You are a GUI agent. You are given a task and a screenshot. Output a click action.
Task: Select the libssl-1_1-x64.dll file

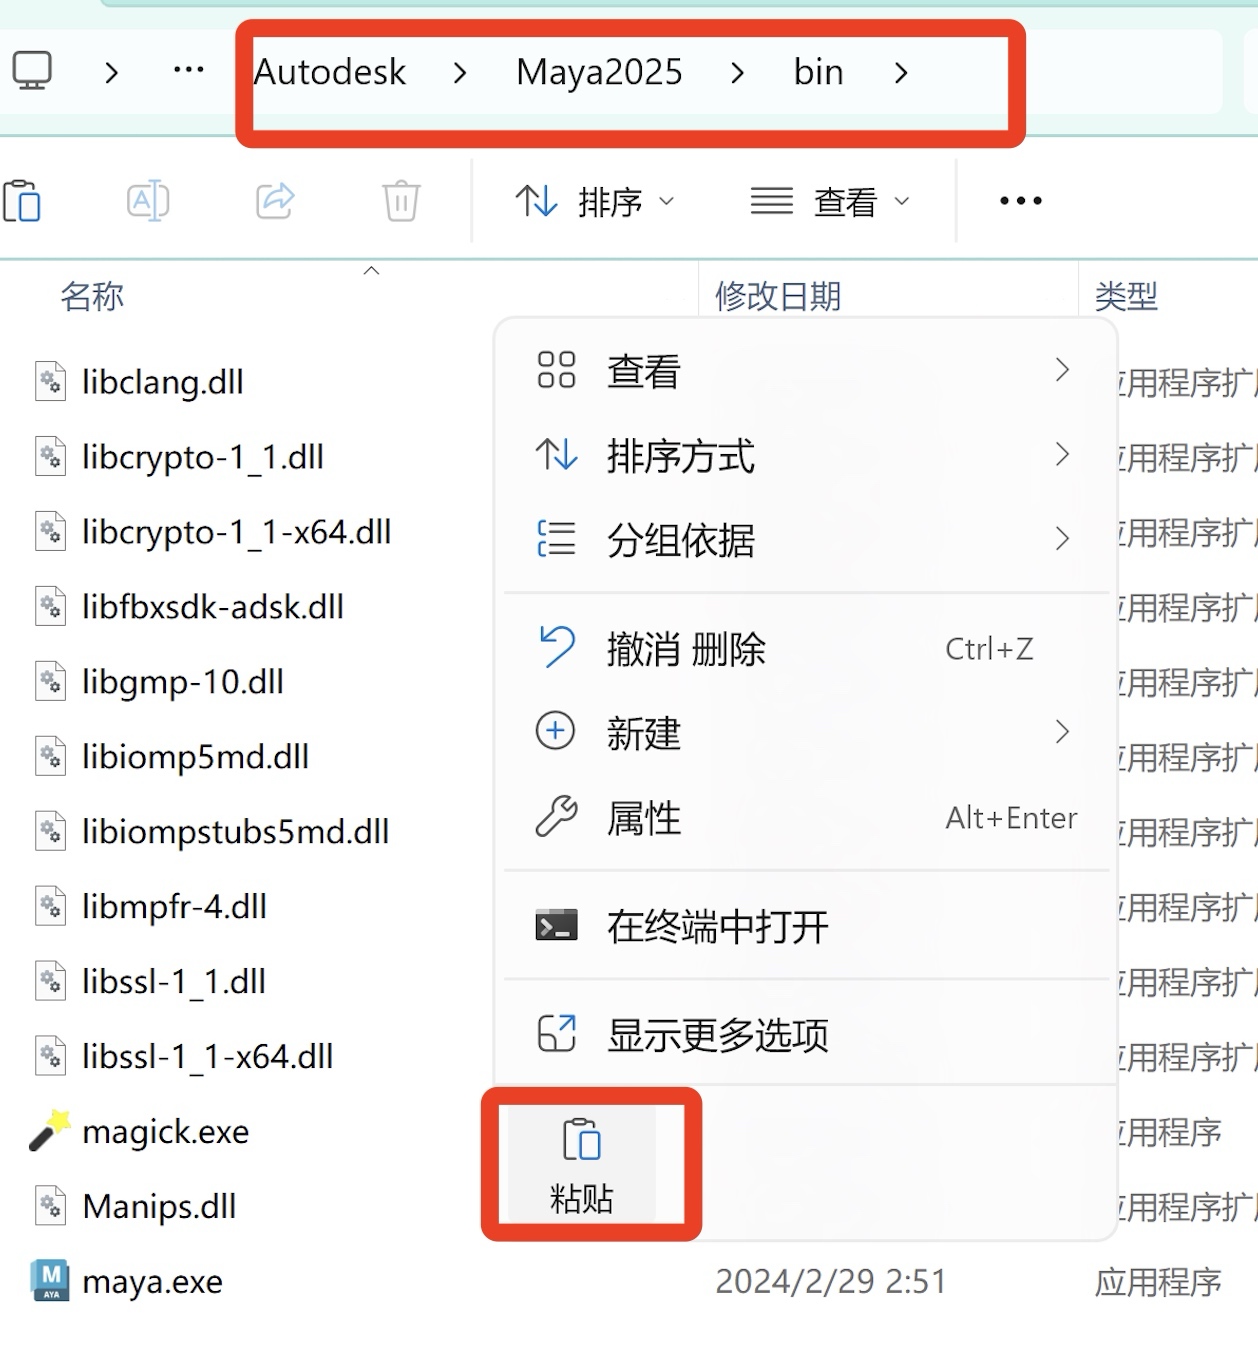coord(208,1057)
